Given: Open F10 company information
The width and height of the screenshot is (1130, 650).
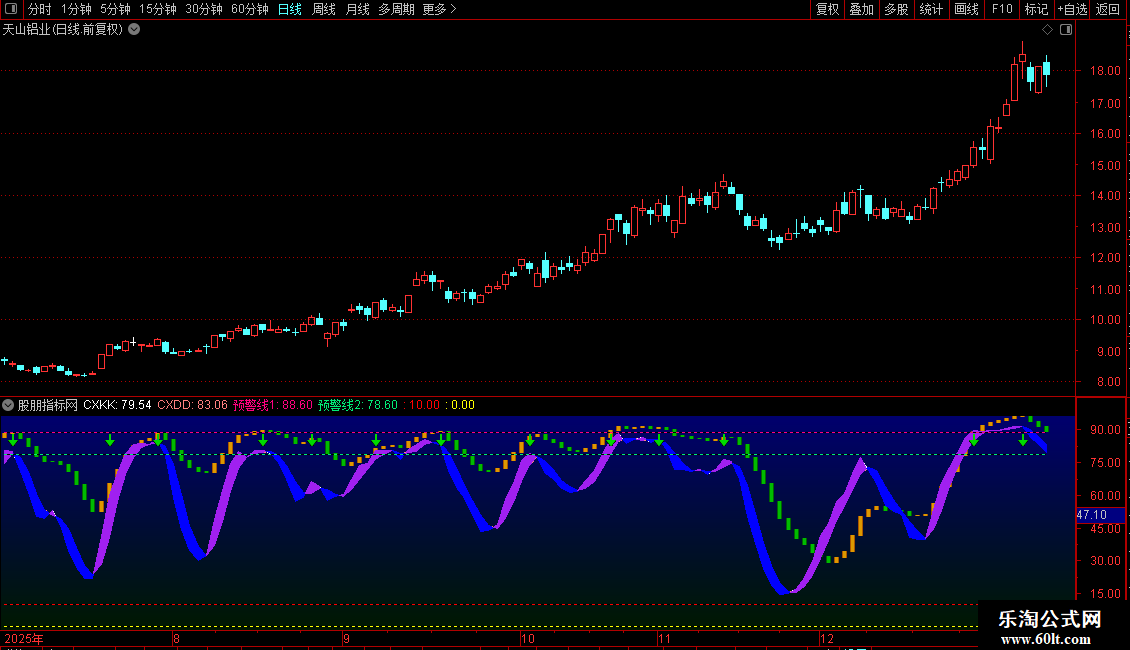Looking at the screenshot, I should pos(1001,9).
